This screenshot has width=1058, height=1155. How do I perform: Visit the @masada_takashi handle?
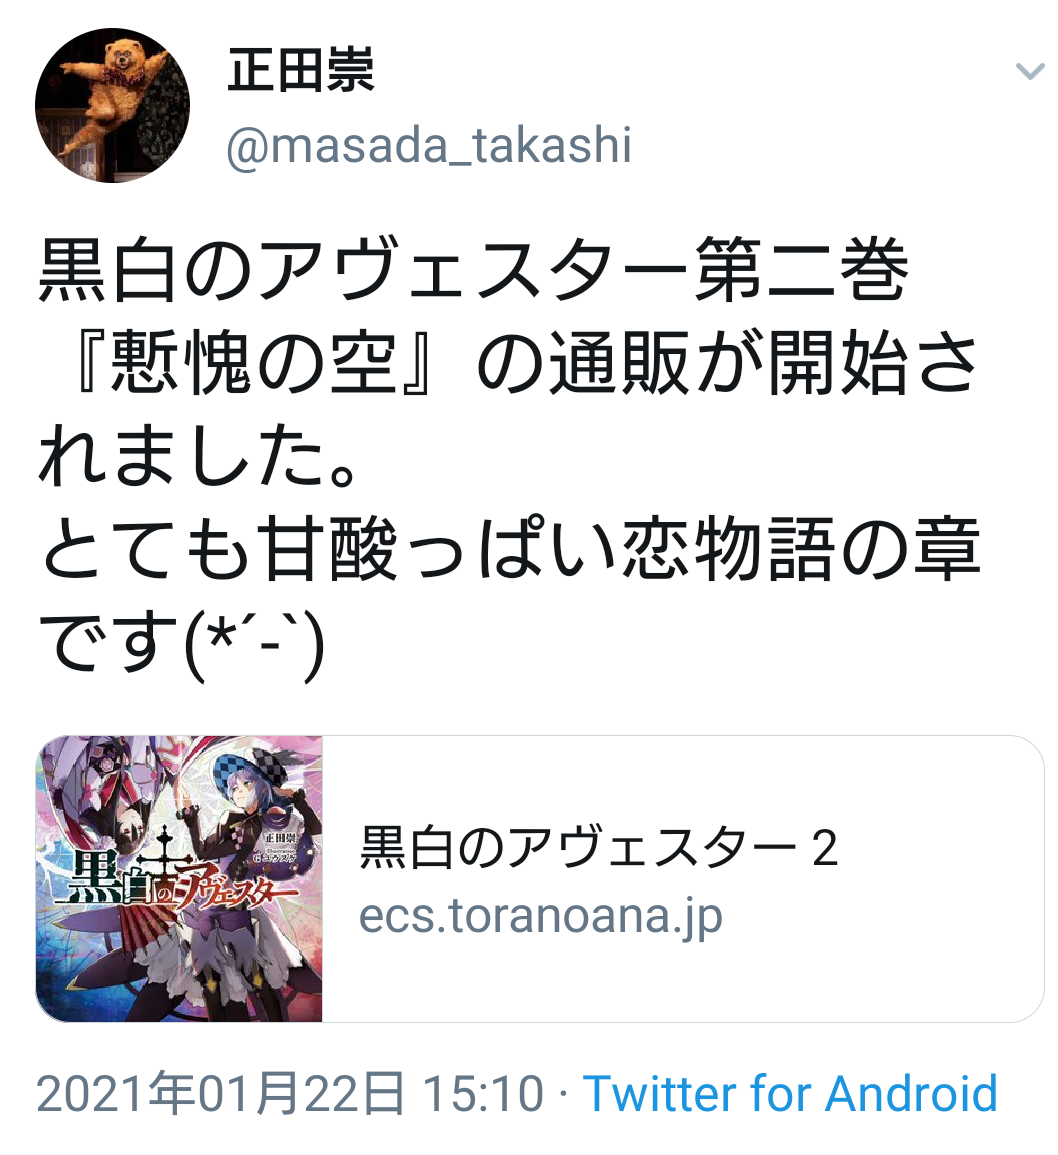(429, 145)
